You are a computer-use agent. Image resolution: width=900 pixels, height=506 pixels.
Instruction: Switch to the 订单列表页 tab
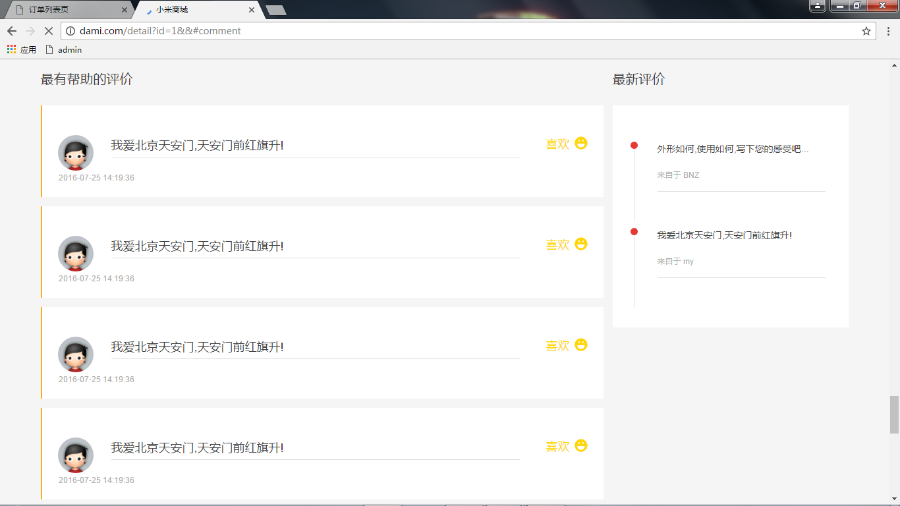click(68, 10)
